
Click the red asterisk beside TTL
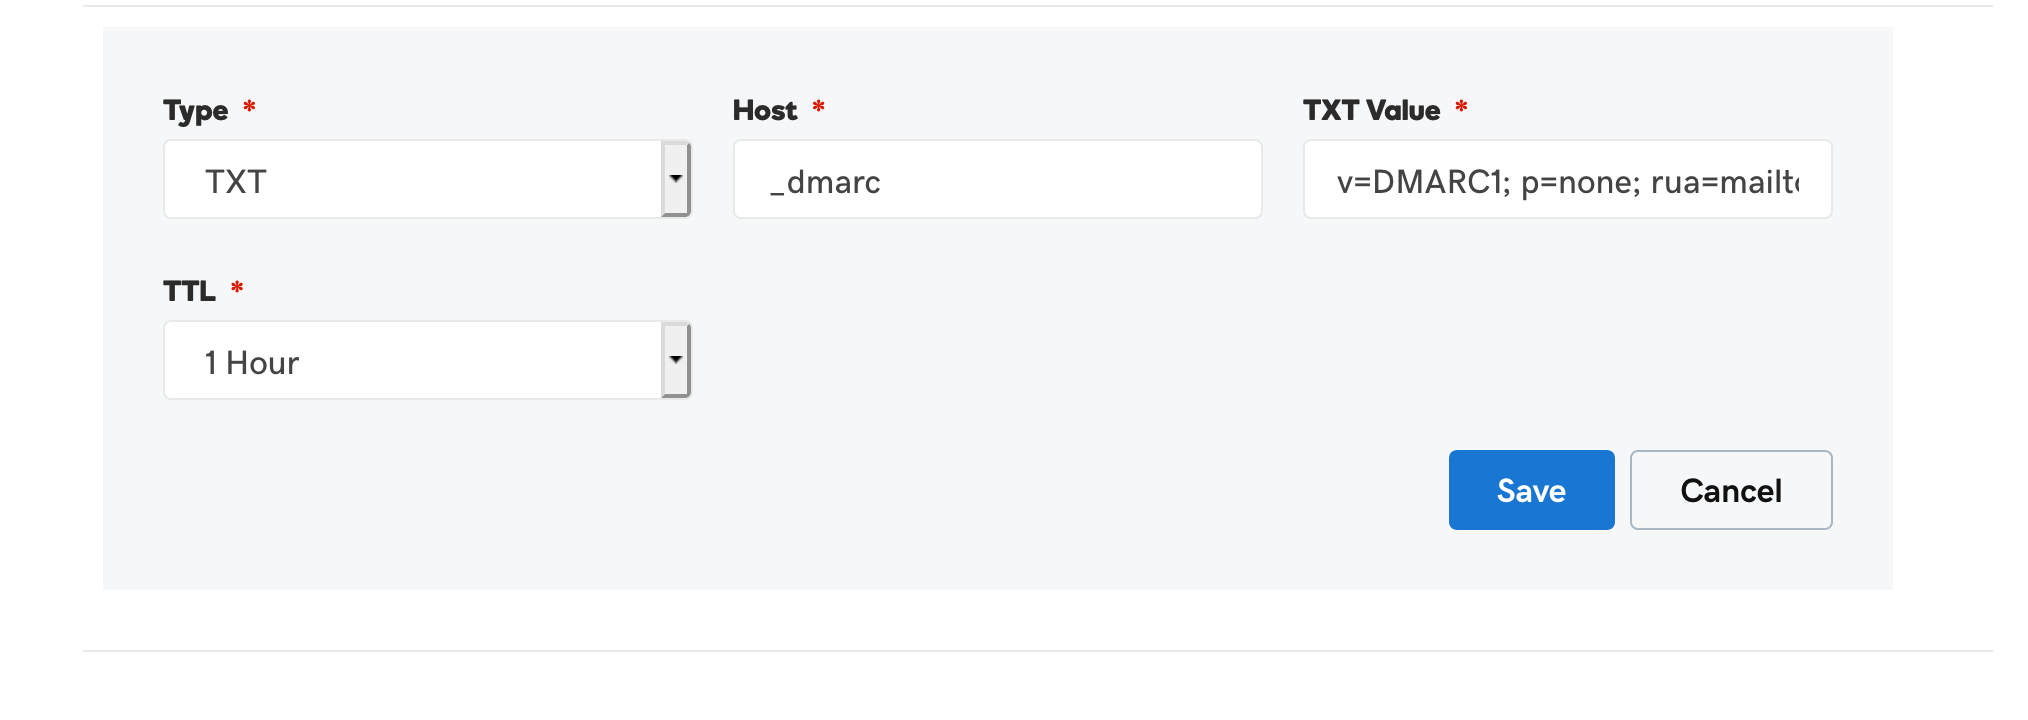pos(237,287)
